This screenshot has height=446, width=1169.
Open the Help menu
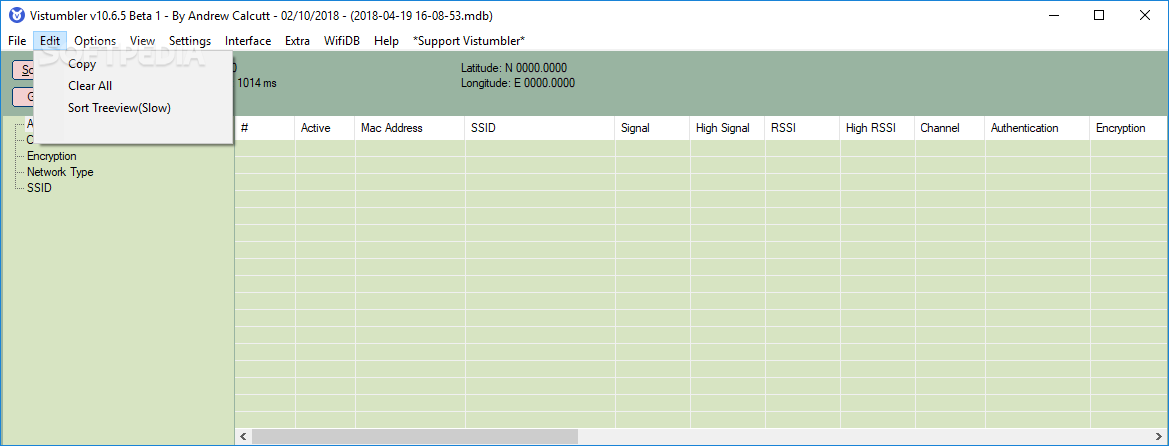(386, 41)
